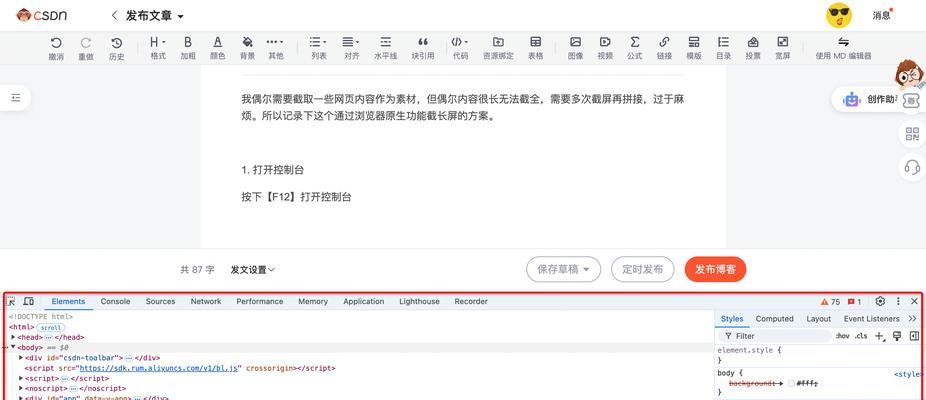Open DevTools three-dot customize menu

898,301
